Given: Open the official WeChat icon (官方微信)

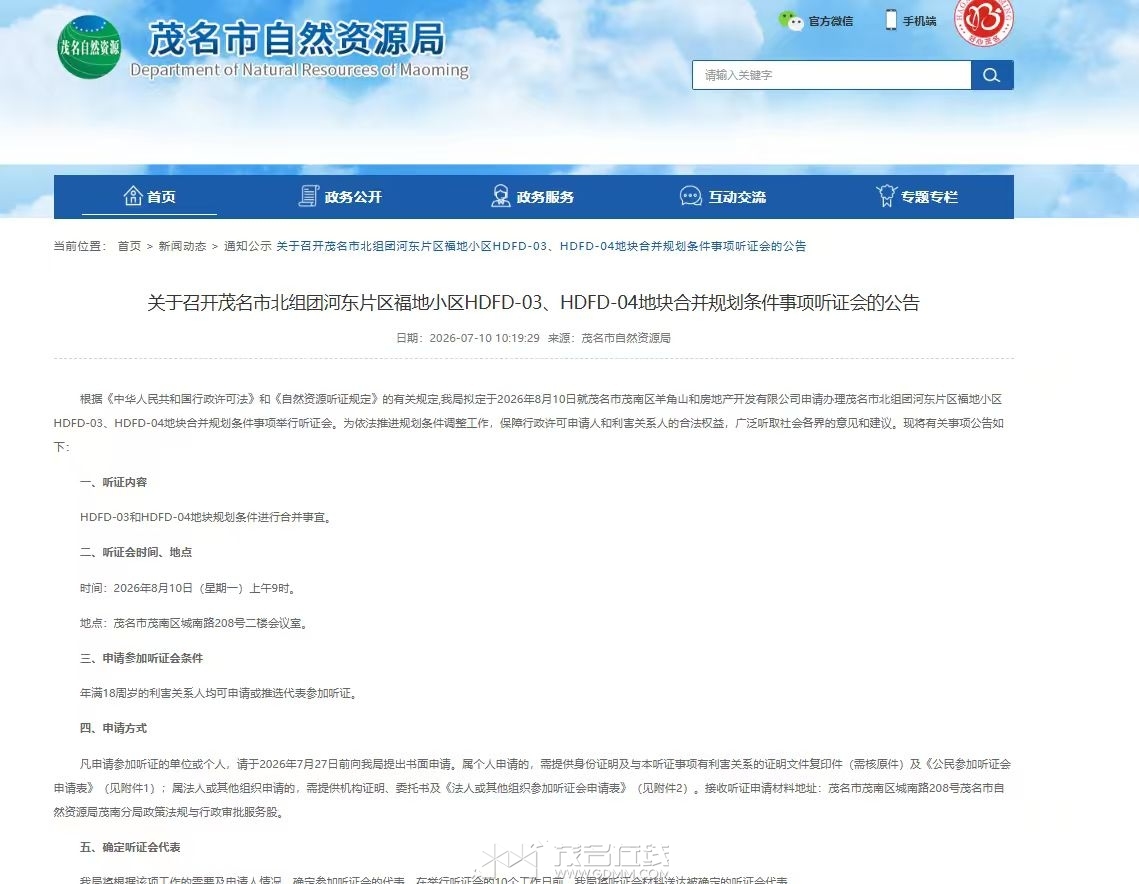Looking at the screenshot, I should (790, 21).
